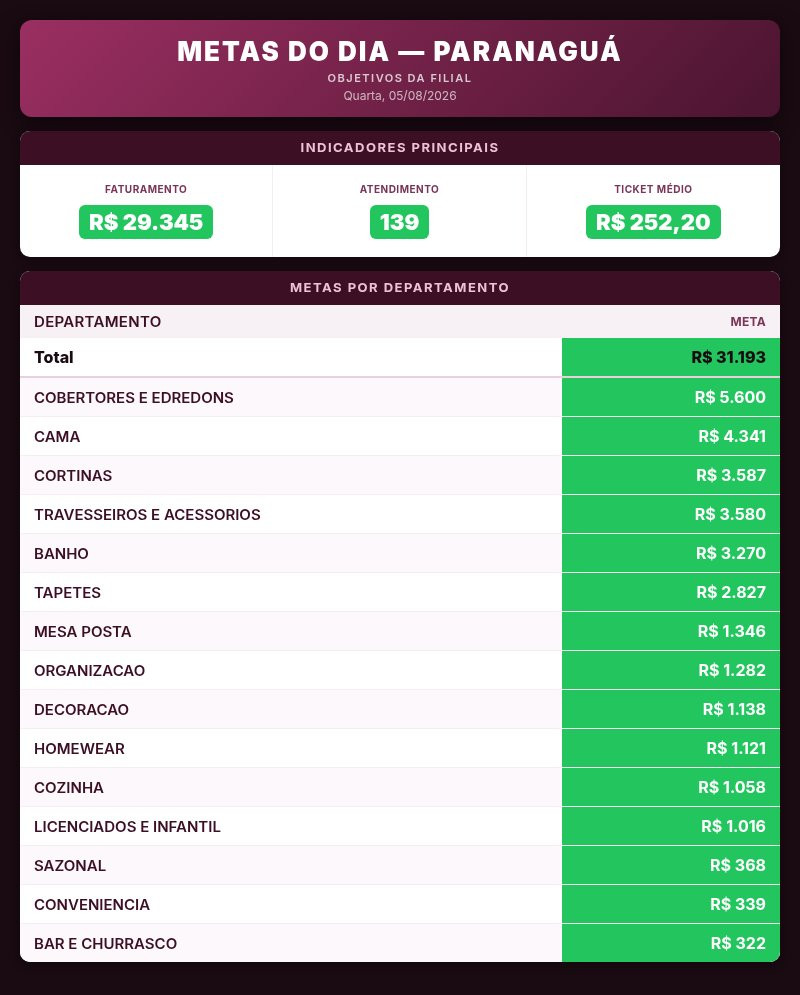Click LICENCIADOS E INFANTIL row label
Screen dimensions: 800x995
click(128, 827)
